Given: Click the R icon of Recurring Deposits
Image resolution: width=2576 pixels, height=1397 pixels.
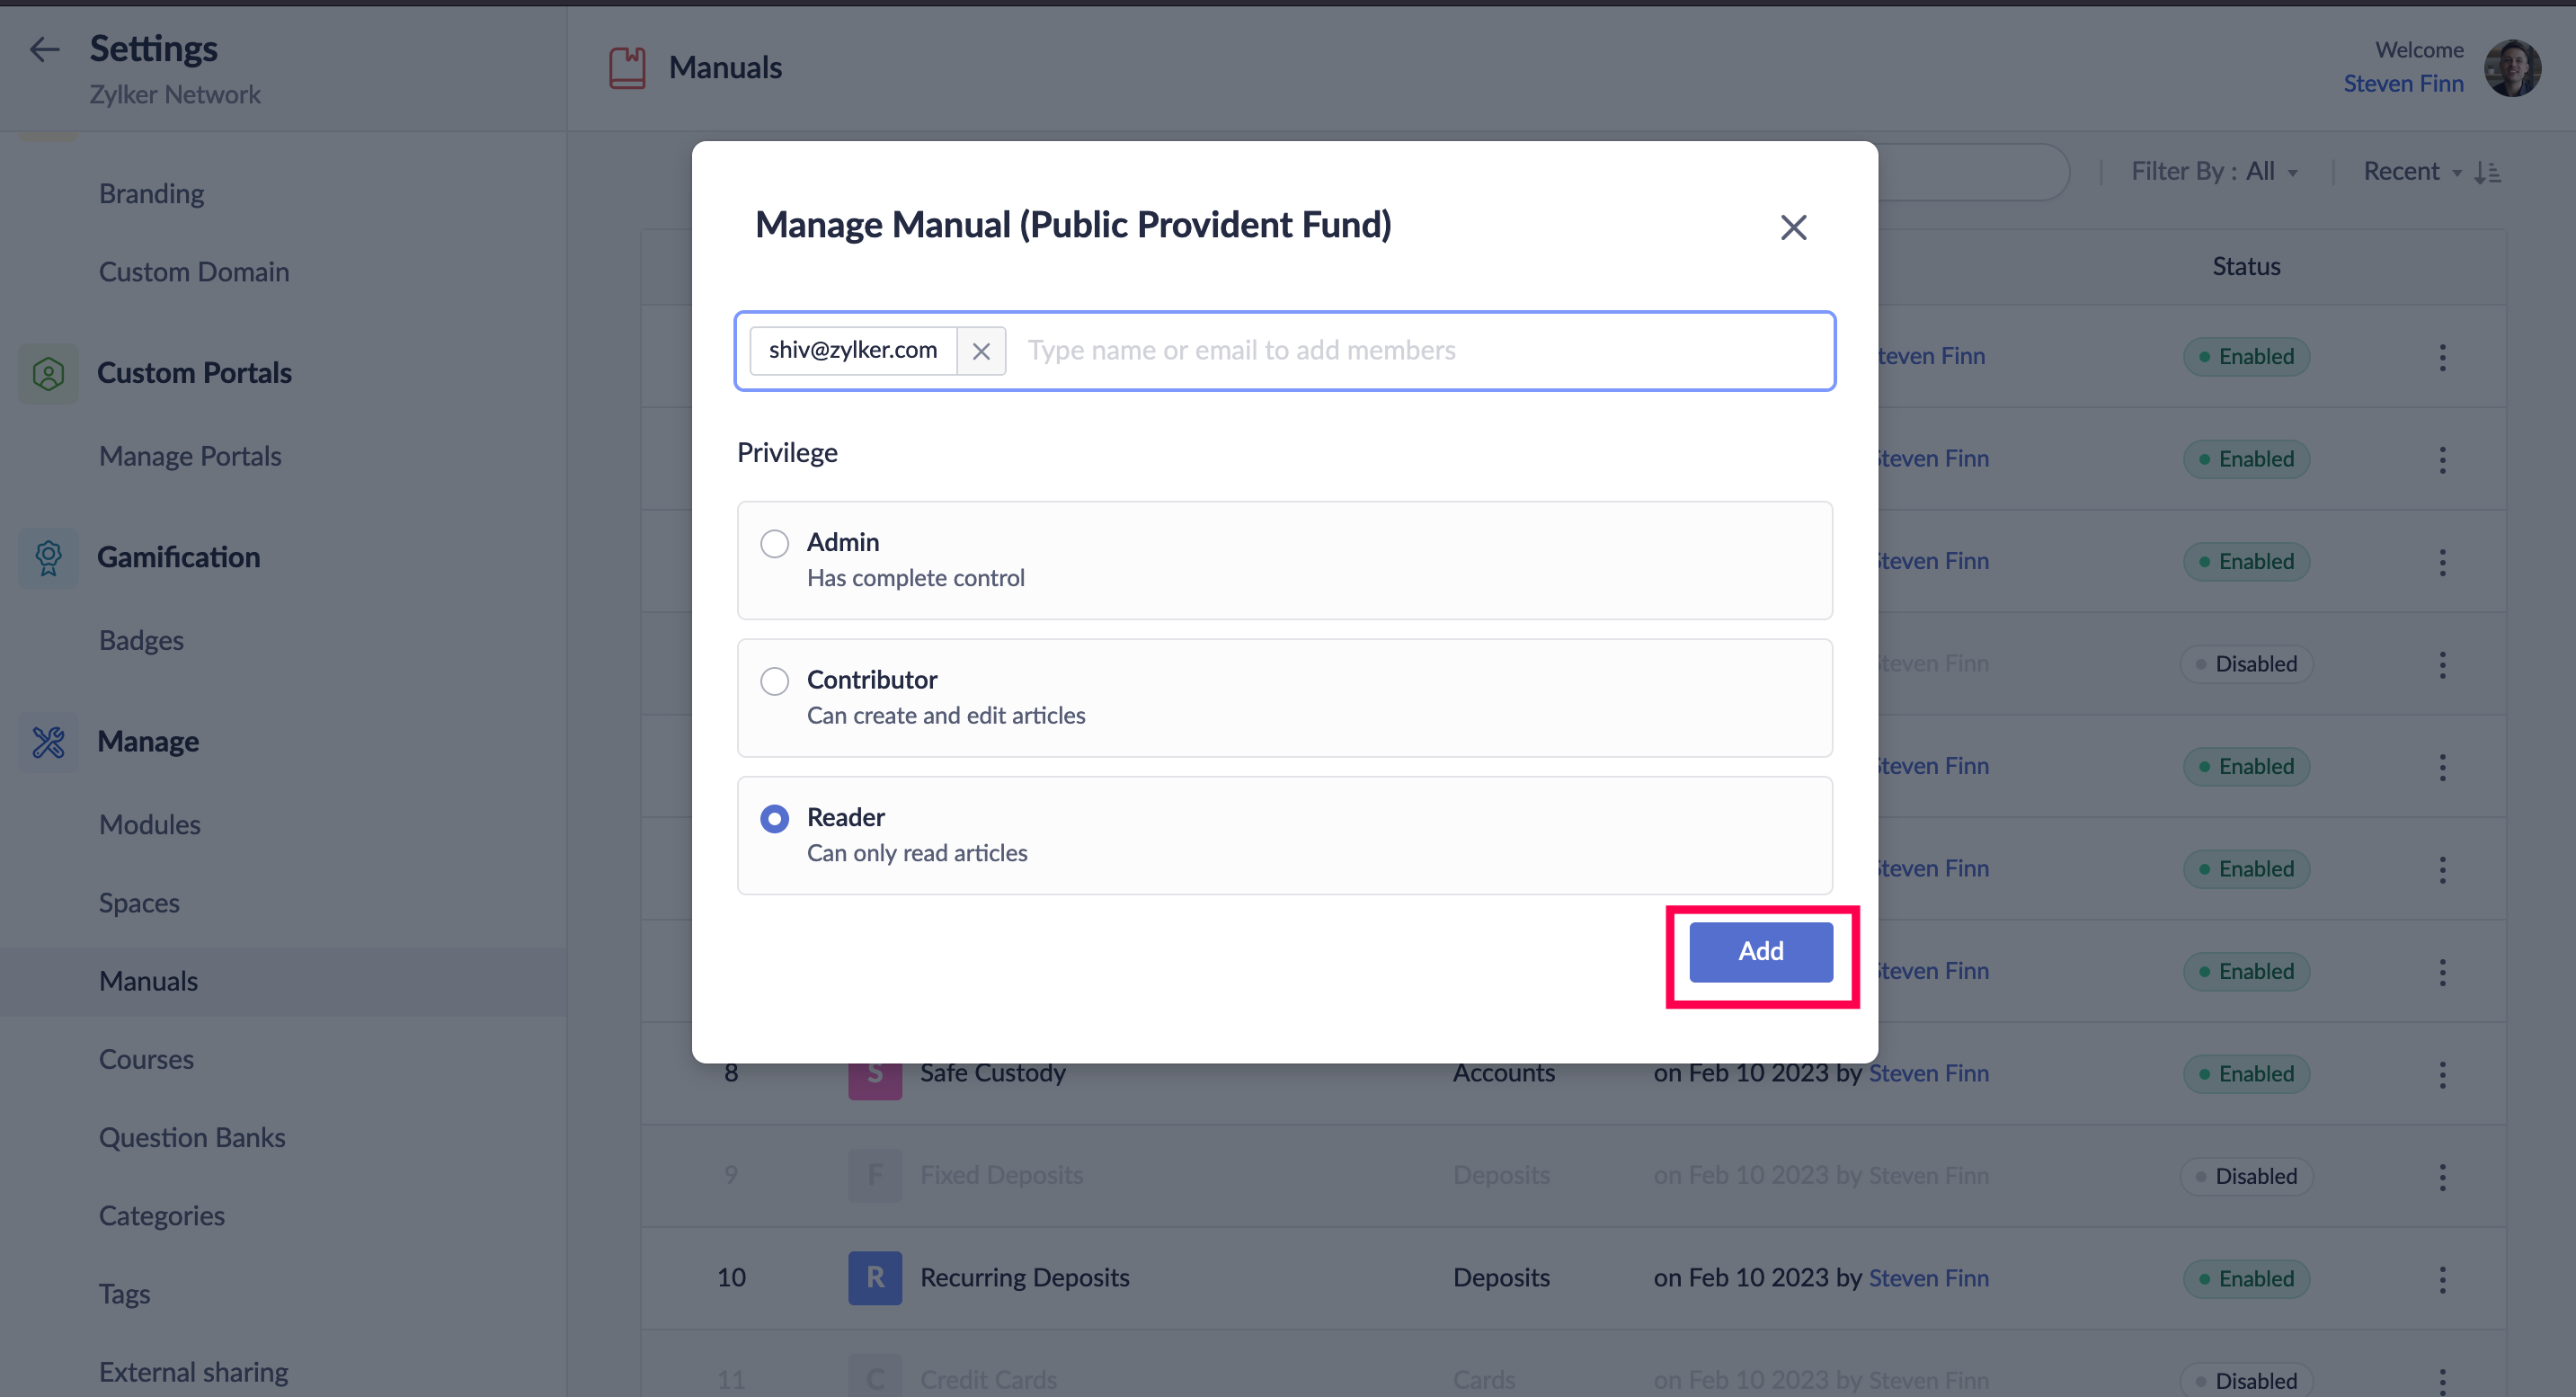Looking at the screenshot, I should pos(875,1278).
